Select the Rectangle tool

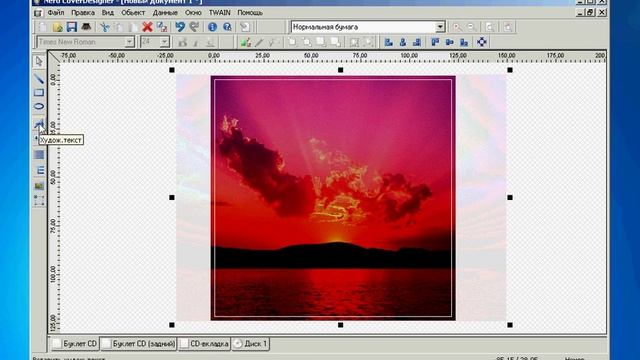pyautogui.click(x=39, y=93)
